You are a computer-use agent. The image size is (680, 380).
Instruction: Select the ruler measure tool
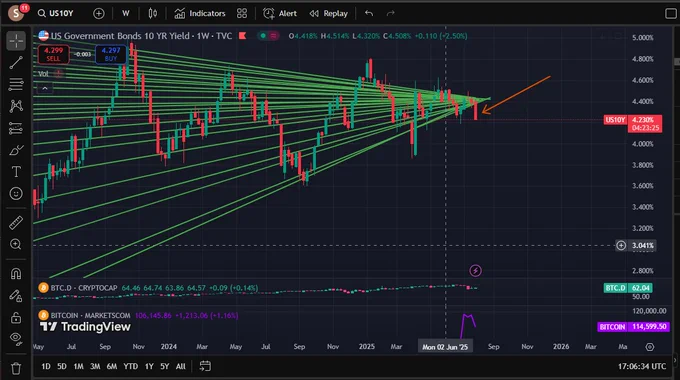point(16,223)
